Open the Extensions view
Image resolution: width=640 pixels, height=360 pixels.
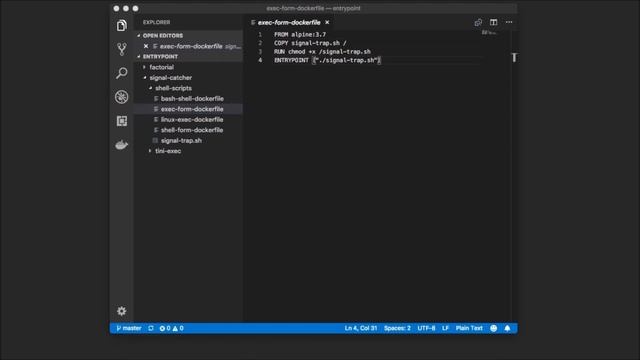coord(122,121)
